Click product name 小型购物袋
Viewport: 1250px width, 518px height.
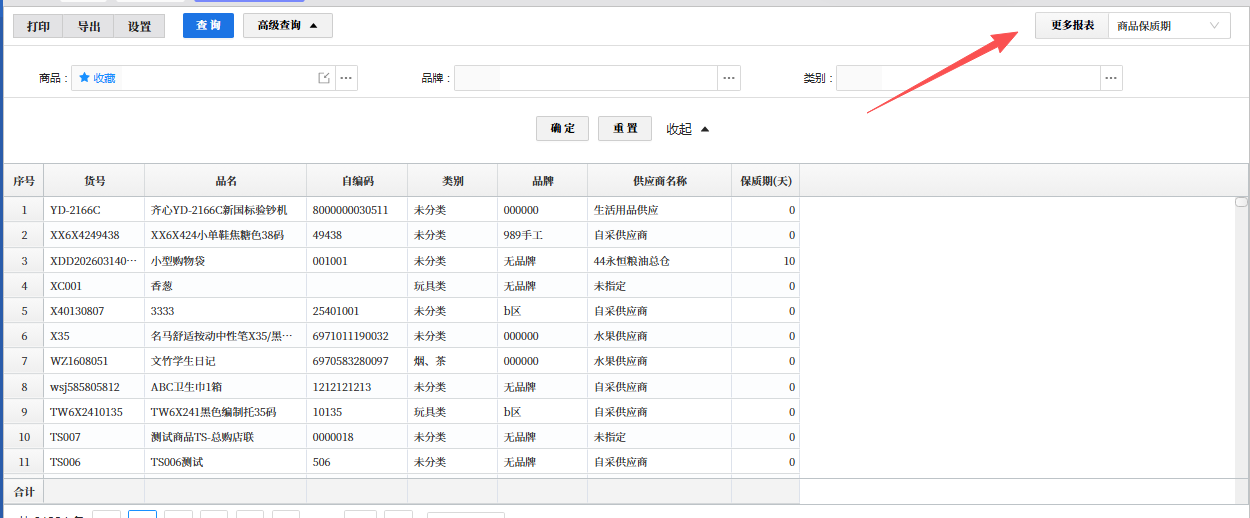point(177,261)
